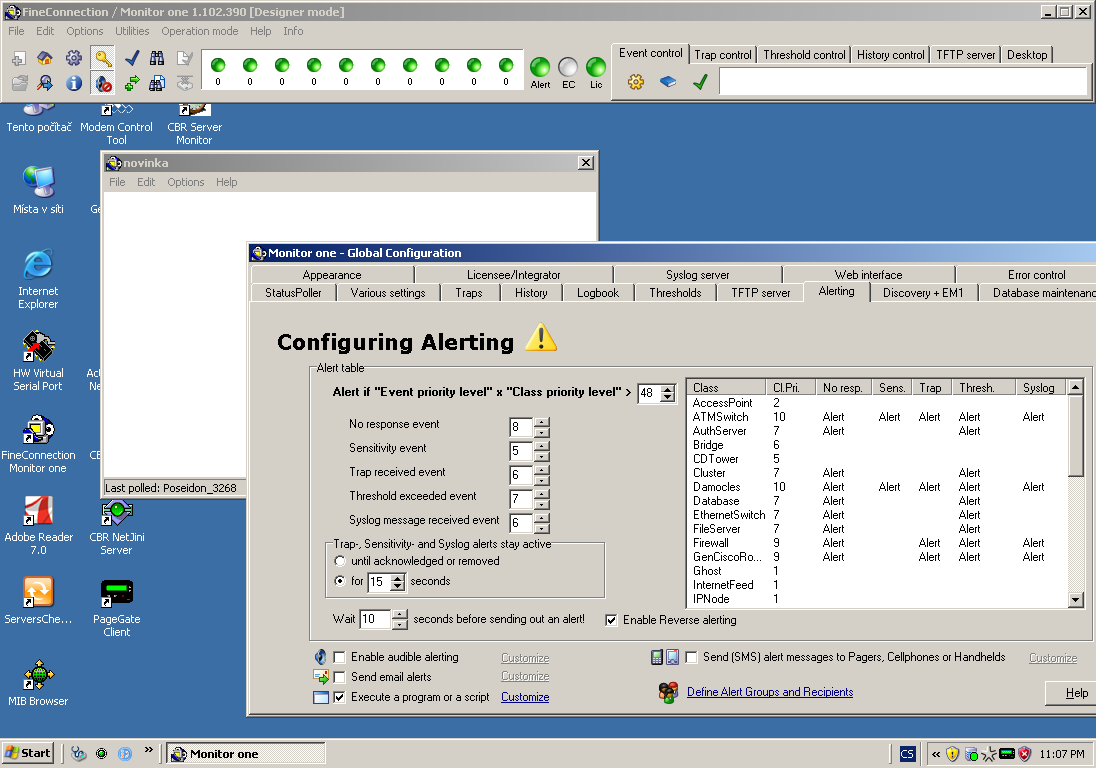Switch to the Trap control tab
Screen dimensions: 1096x768
tap(723, 55)
